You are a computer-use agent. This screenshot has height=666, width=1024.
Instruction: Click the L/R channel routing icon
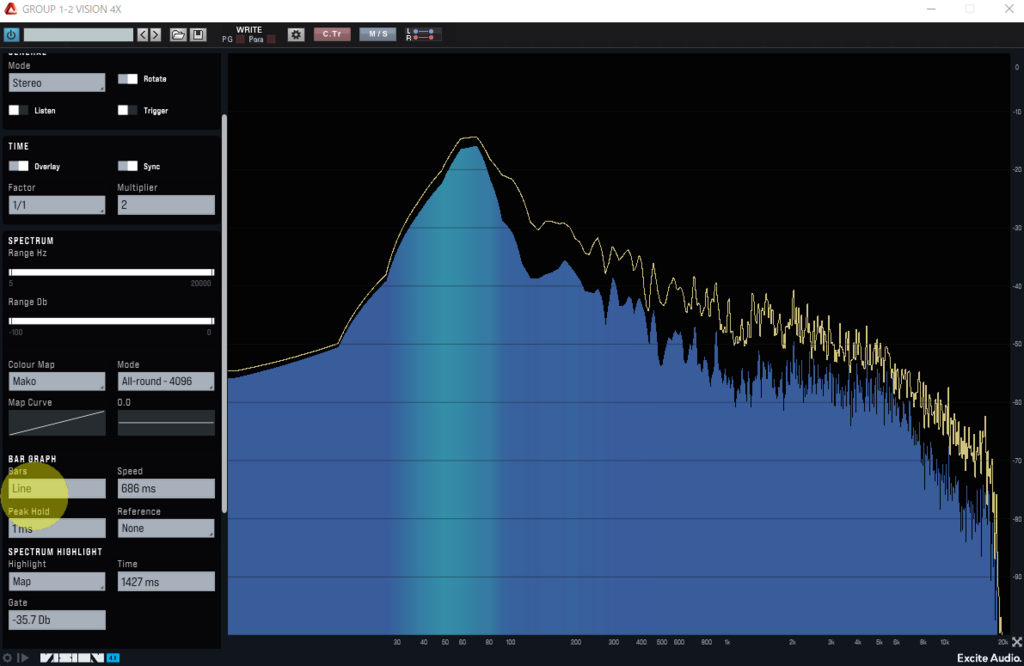coord(421,35)
